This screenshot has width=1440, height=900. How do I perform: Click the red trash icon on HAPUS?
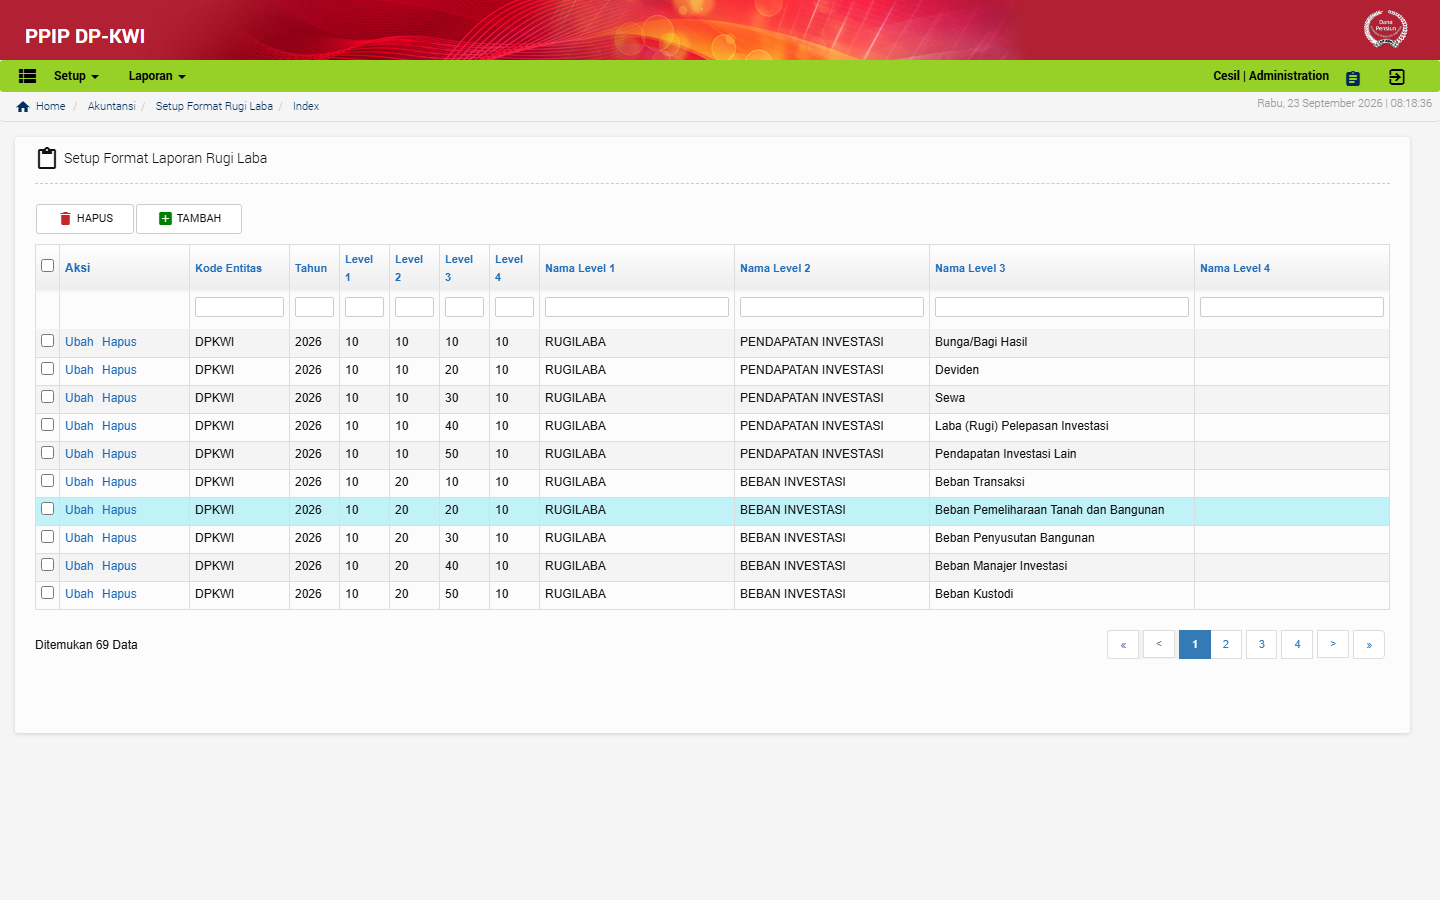[x=65, y=219]
